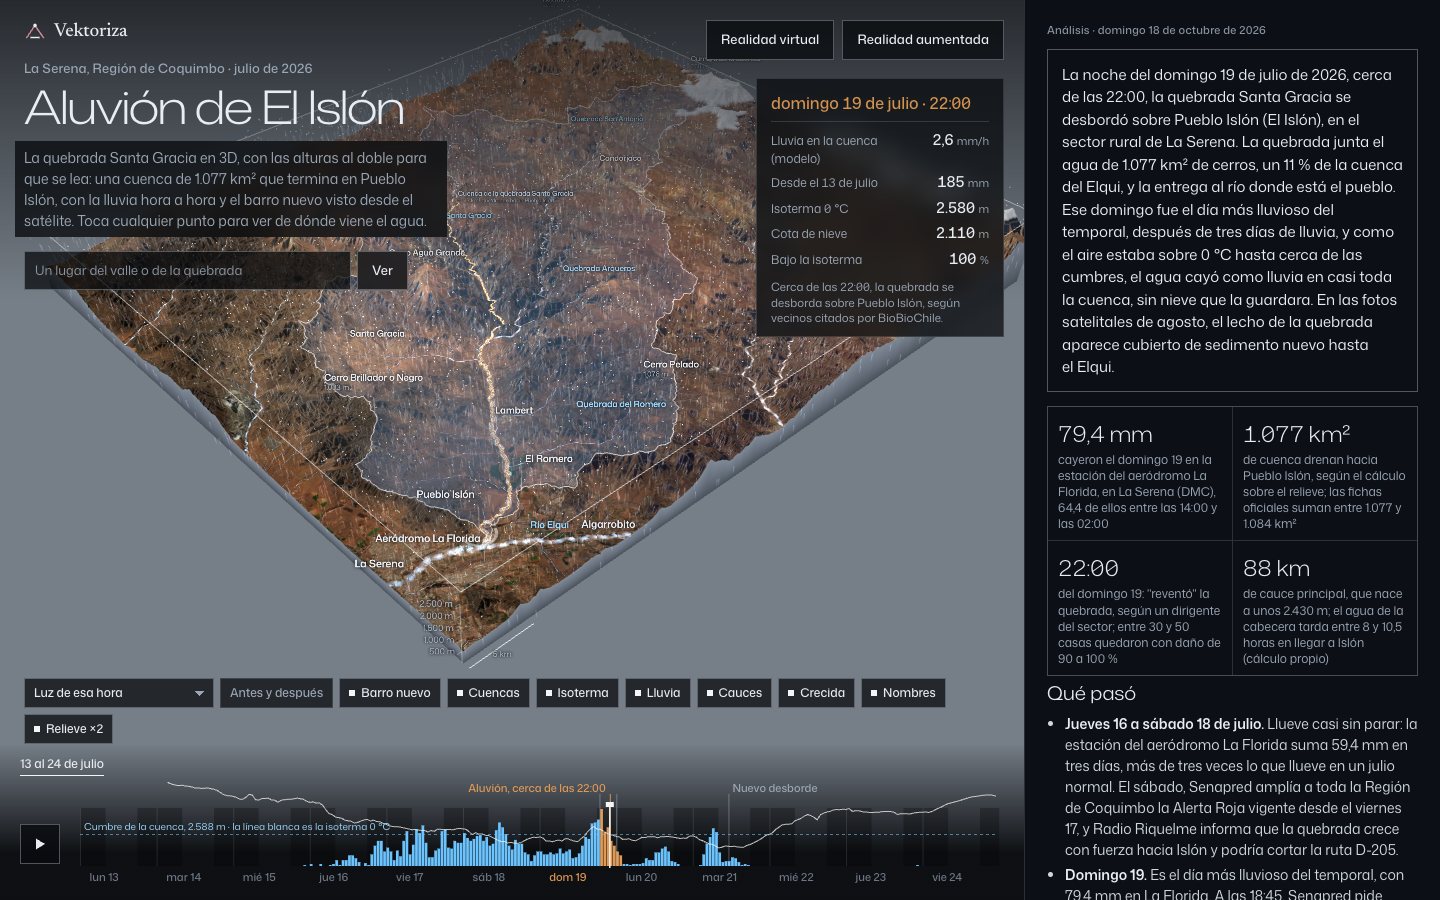This screenshot has height=900, width=1440.
Task: Click the Cerro Brillador o Negro label
Action: point(373,378)
